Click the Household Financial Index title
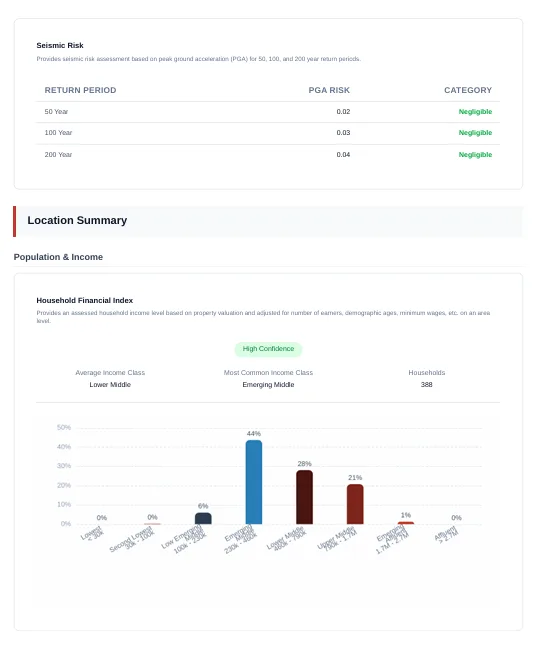 [85, 301]
